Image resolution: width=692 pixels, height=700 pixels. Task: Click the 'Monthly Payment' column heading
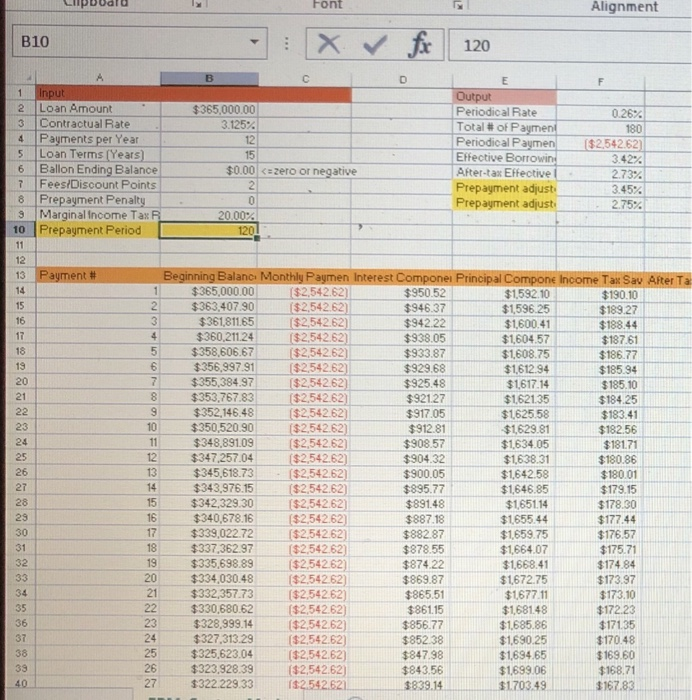pyautogui.click(x=304, y=277)
